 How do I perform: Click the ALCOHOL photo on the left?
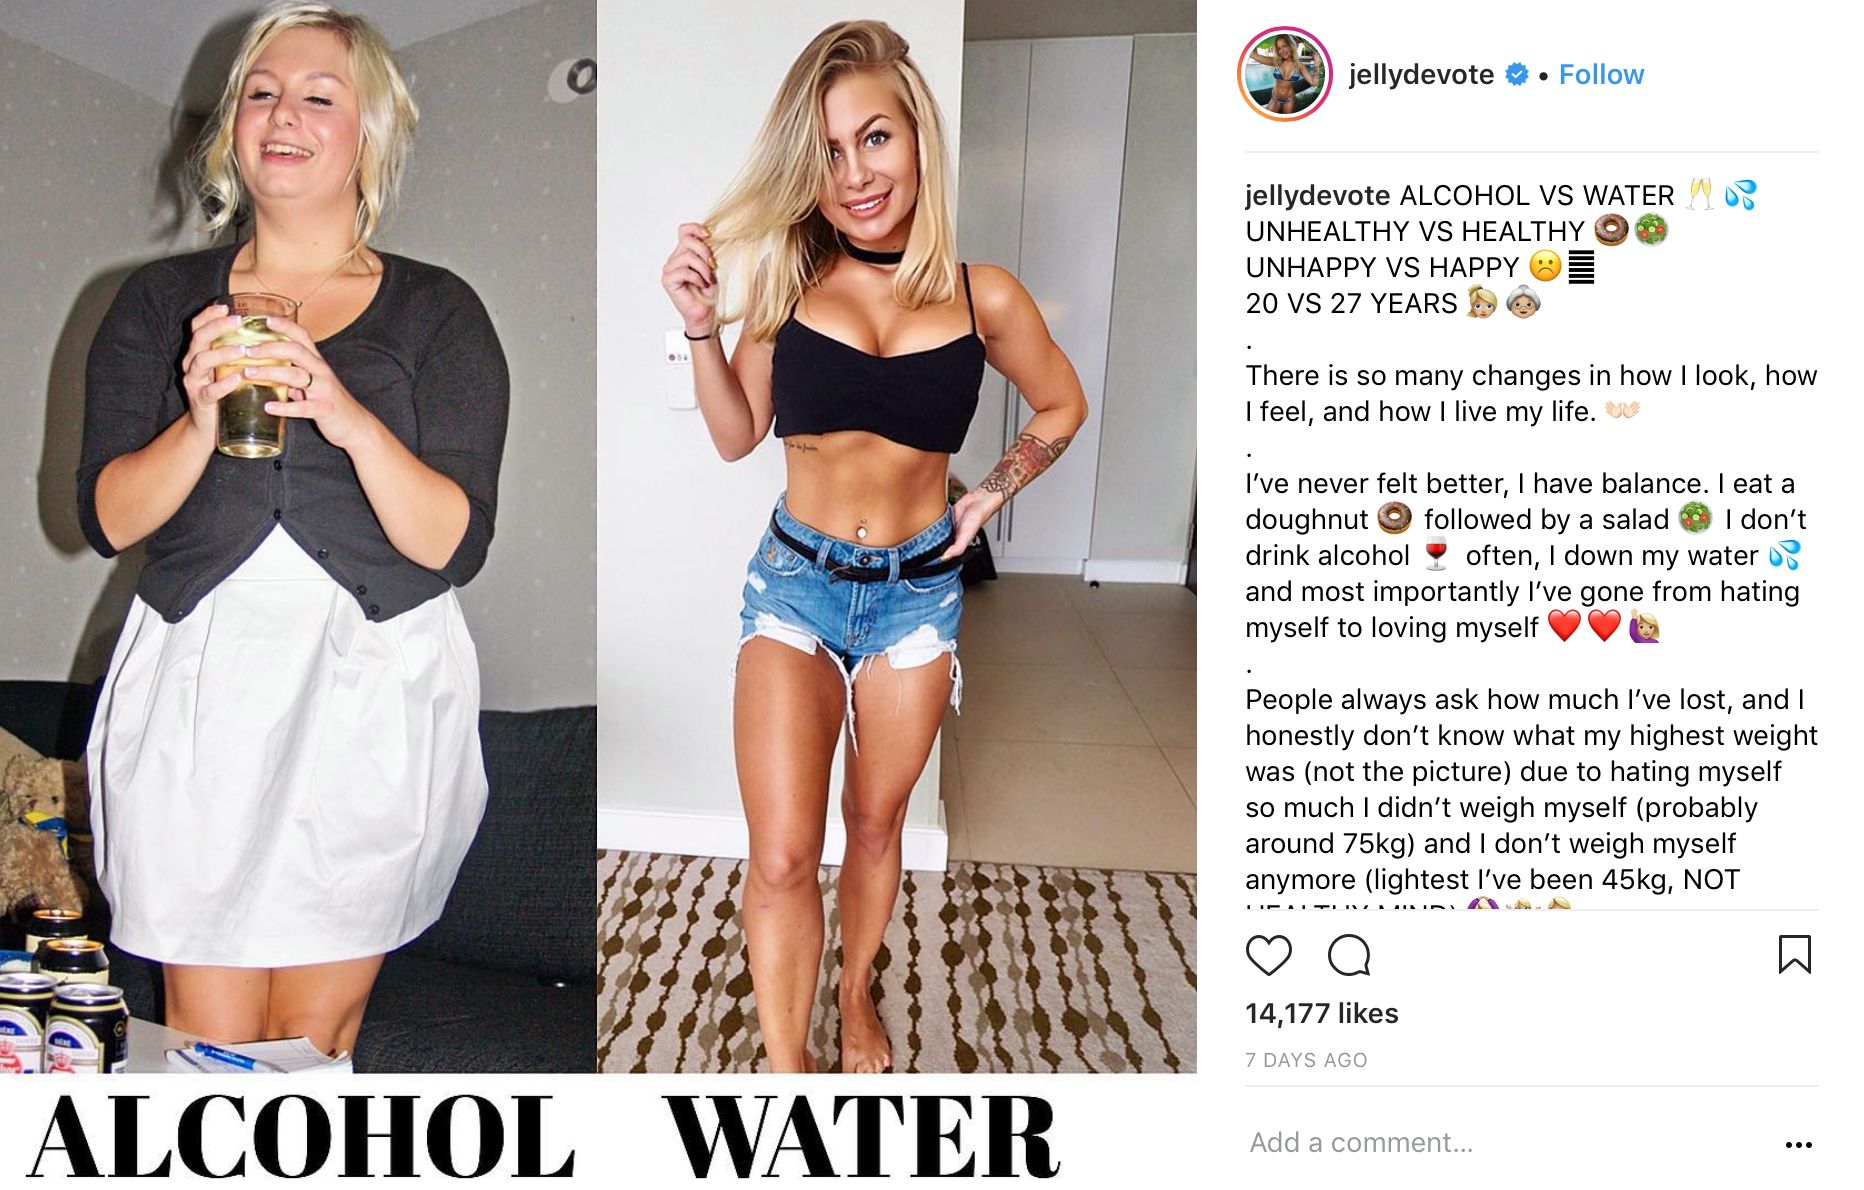pyautogui.click(x=298, y=536)
